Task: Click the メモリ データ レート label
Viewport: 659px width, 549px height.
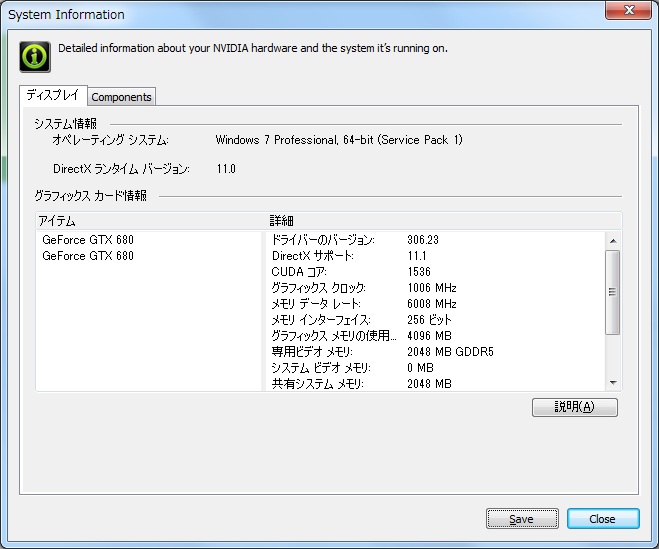Action: click(x=316, y=304)
